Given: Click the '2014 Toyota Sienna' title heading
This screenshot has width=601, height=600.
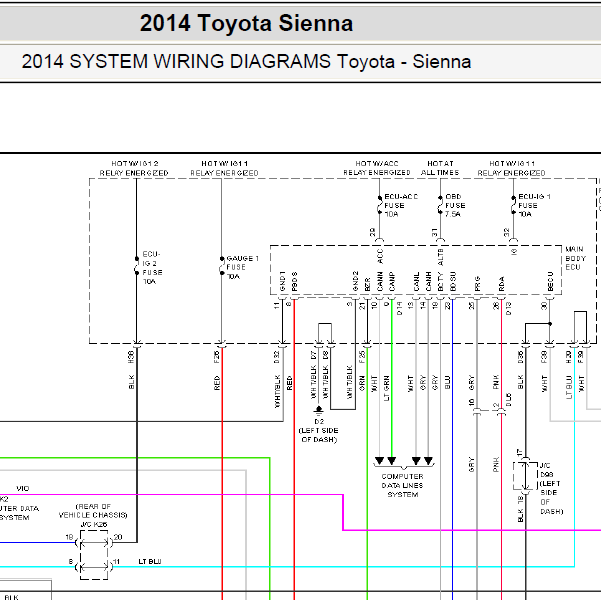Looking at the screenshot, I should click(246, 23).
